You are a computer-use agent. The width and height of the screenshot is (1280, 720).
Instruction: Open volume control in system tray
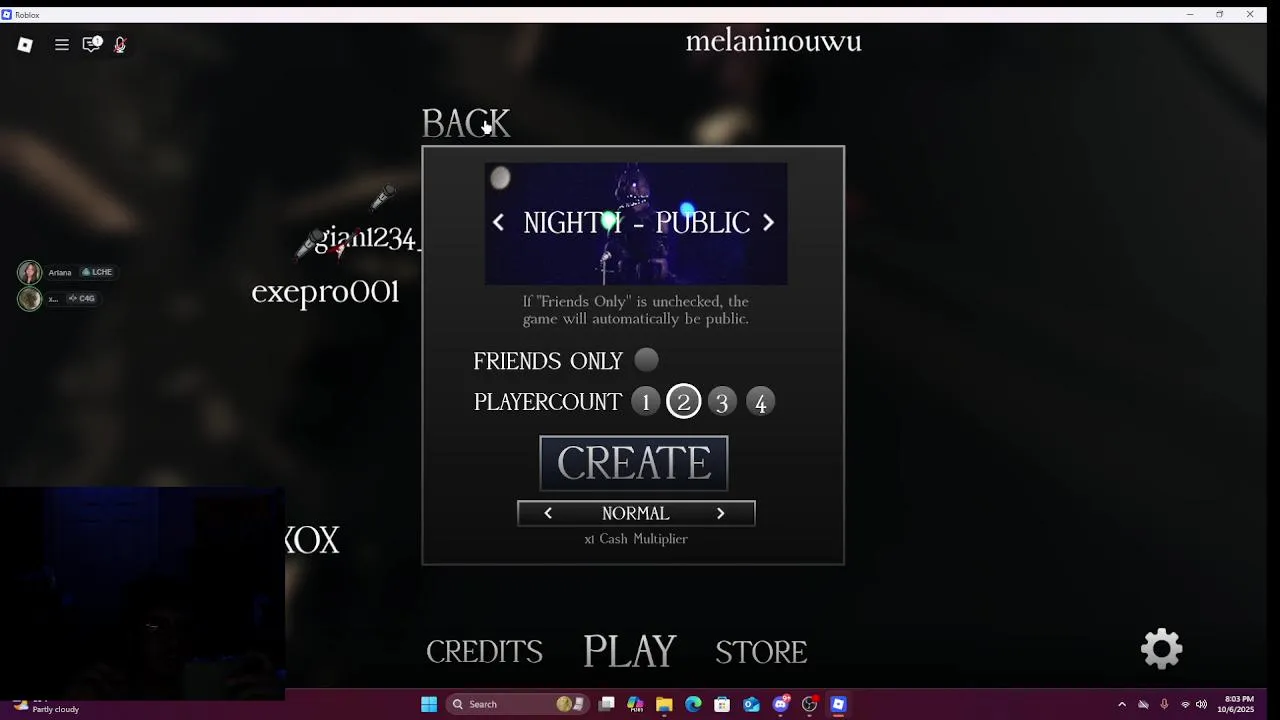1201,704
